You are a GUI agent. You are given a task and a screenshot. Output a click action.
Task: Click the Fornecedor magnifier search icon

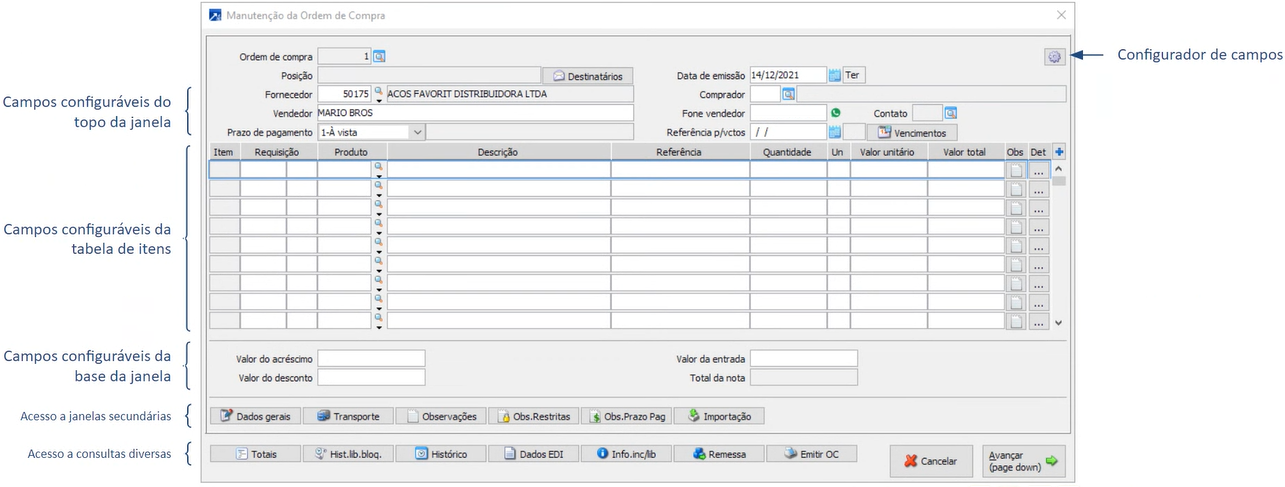click(379, 91)
